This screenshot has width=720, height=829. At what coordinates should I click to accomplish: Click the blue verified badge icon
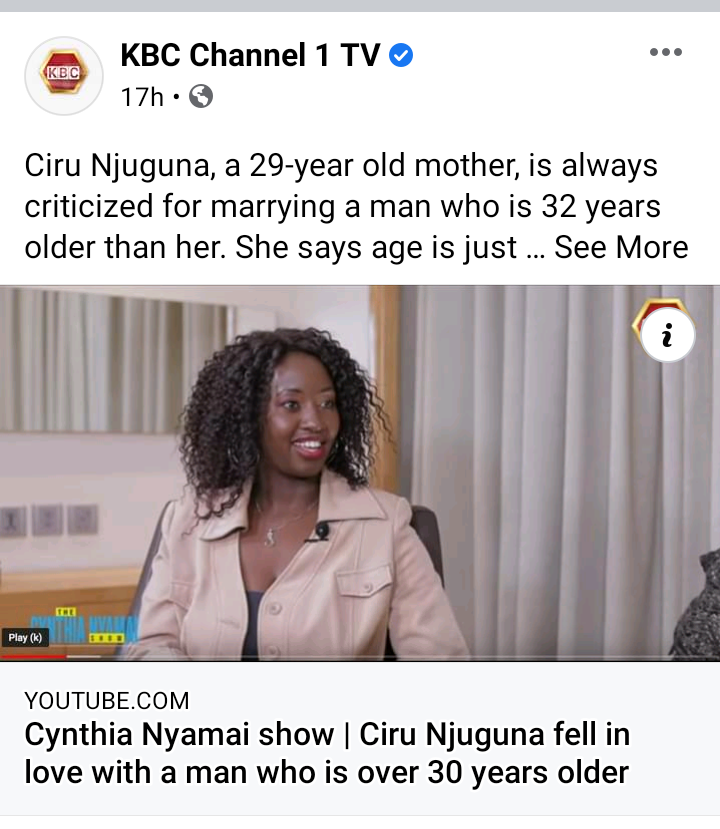coord(401,55)
